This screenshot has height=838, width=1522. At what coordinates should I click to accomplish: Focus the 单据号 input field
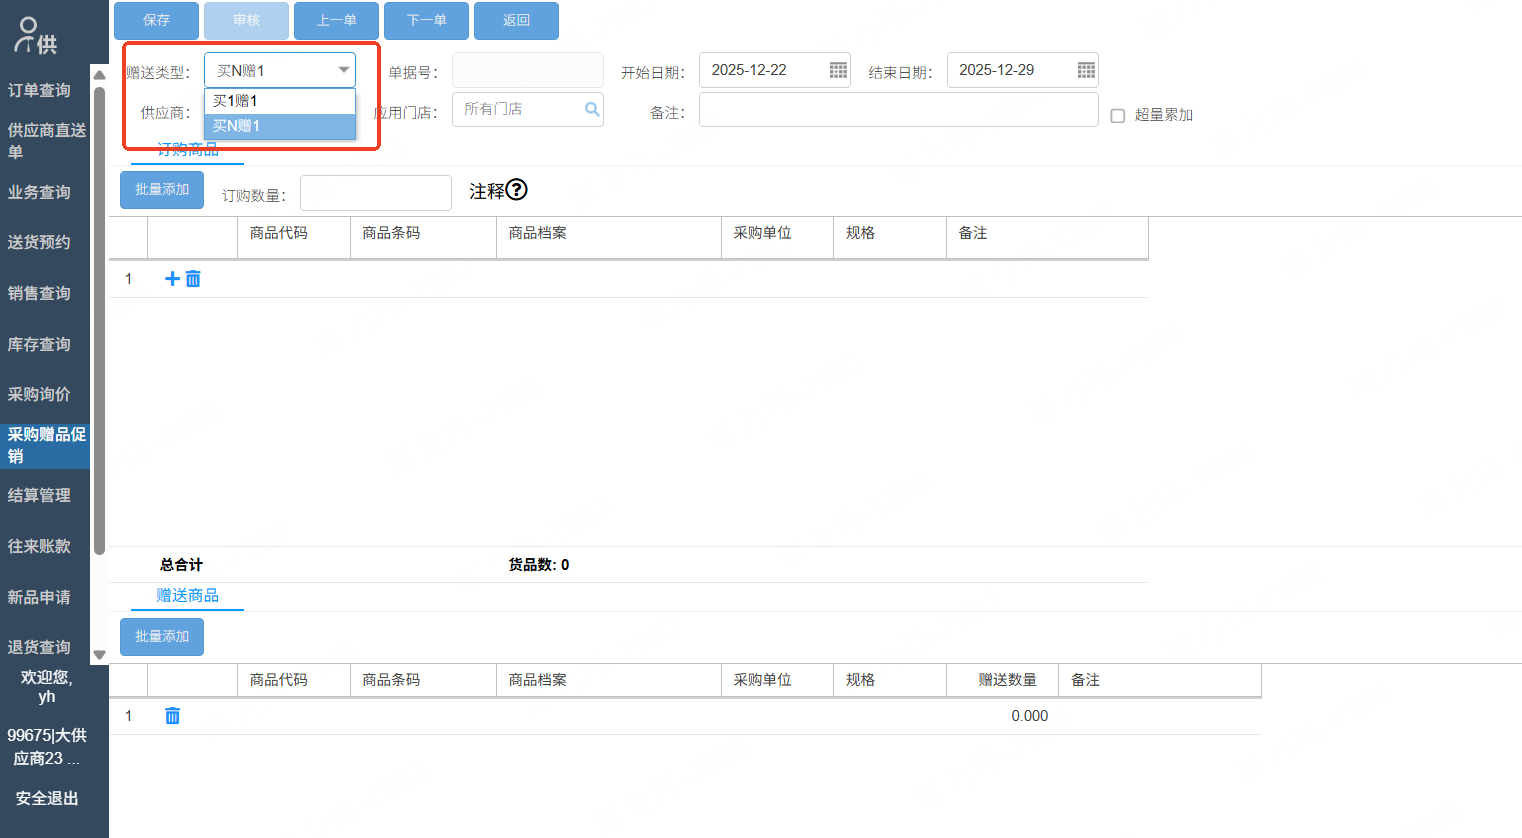(x=528, y=70)
